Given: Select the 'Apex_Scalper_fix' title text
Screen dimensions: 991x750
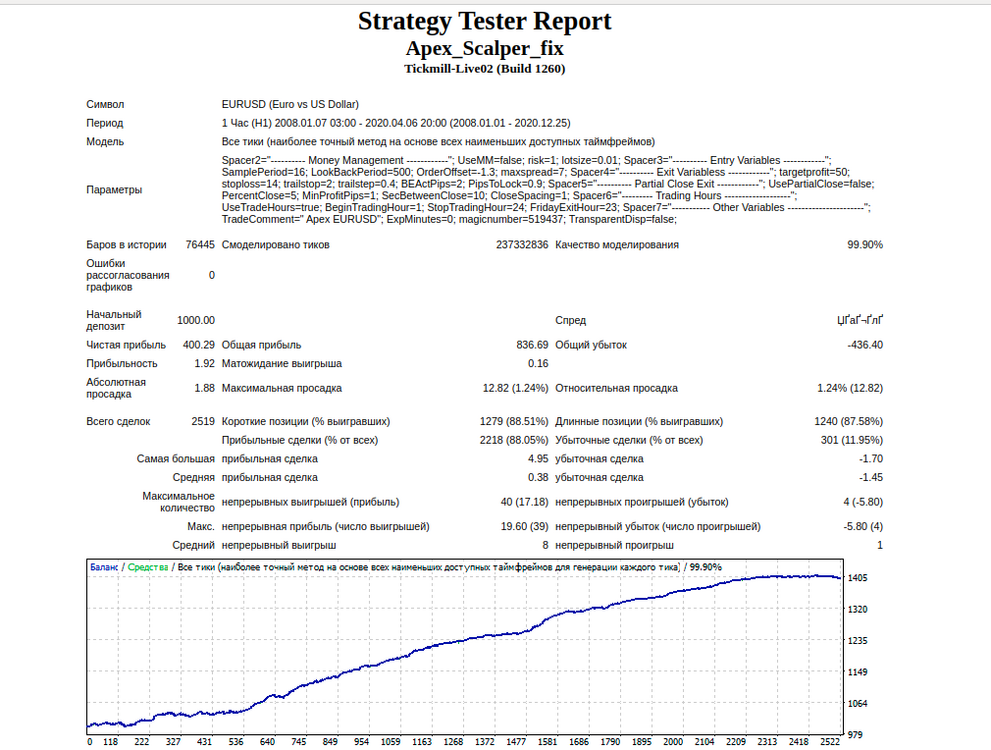Looking at the screenshot, I should tap(485, 48).
